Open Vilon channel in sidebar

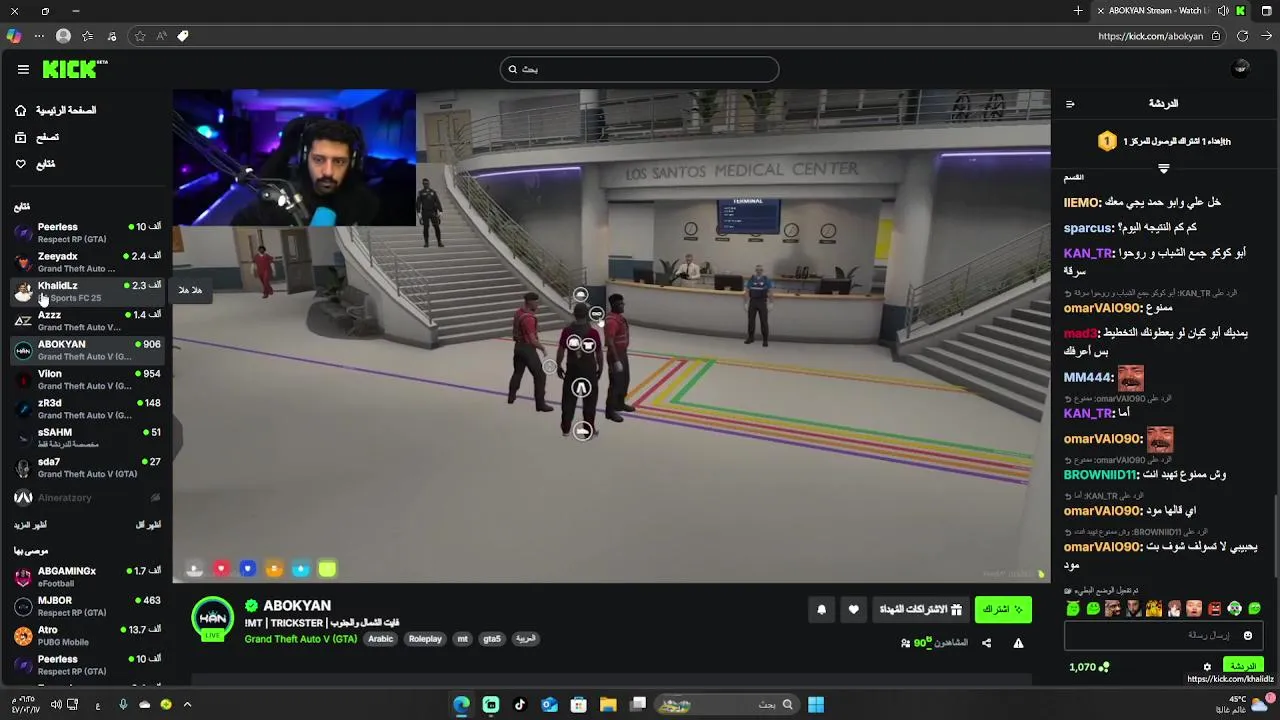coord(87,379)
